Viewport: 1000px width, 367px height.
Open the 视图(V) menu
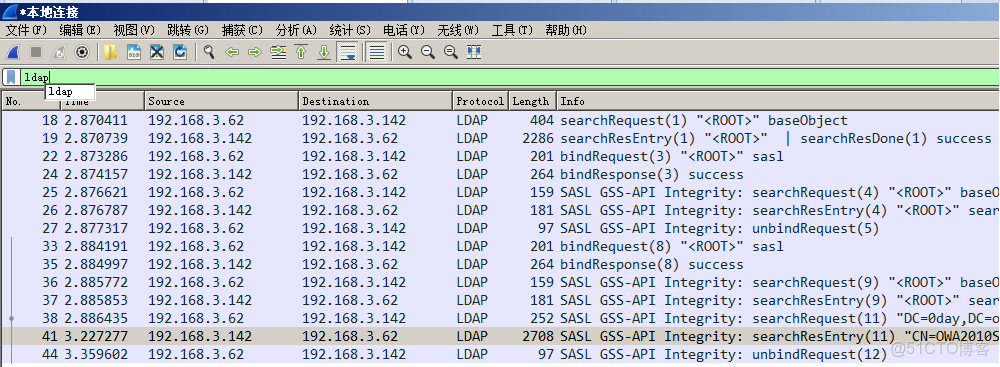coord(134,30)
